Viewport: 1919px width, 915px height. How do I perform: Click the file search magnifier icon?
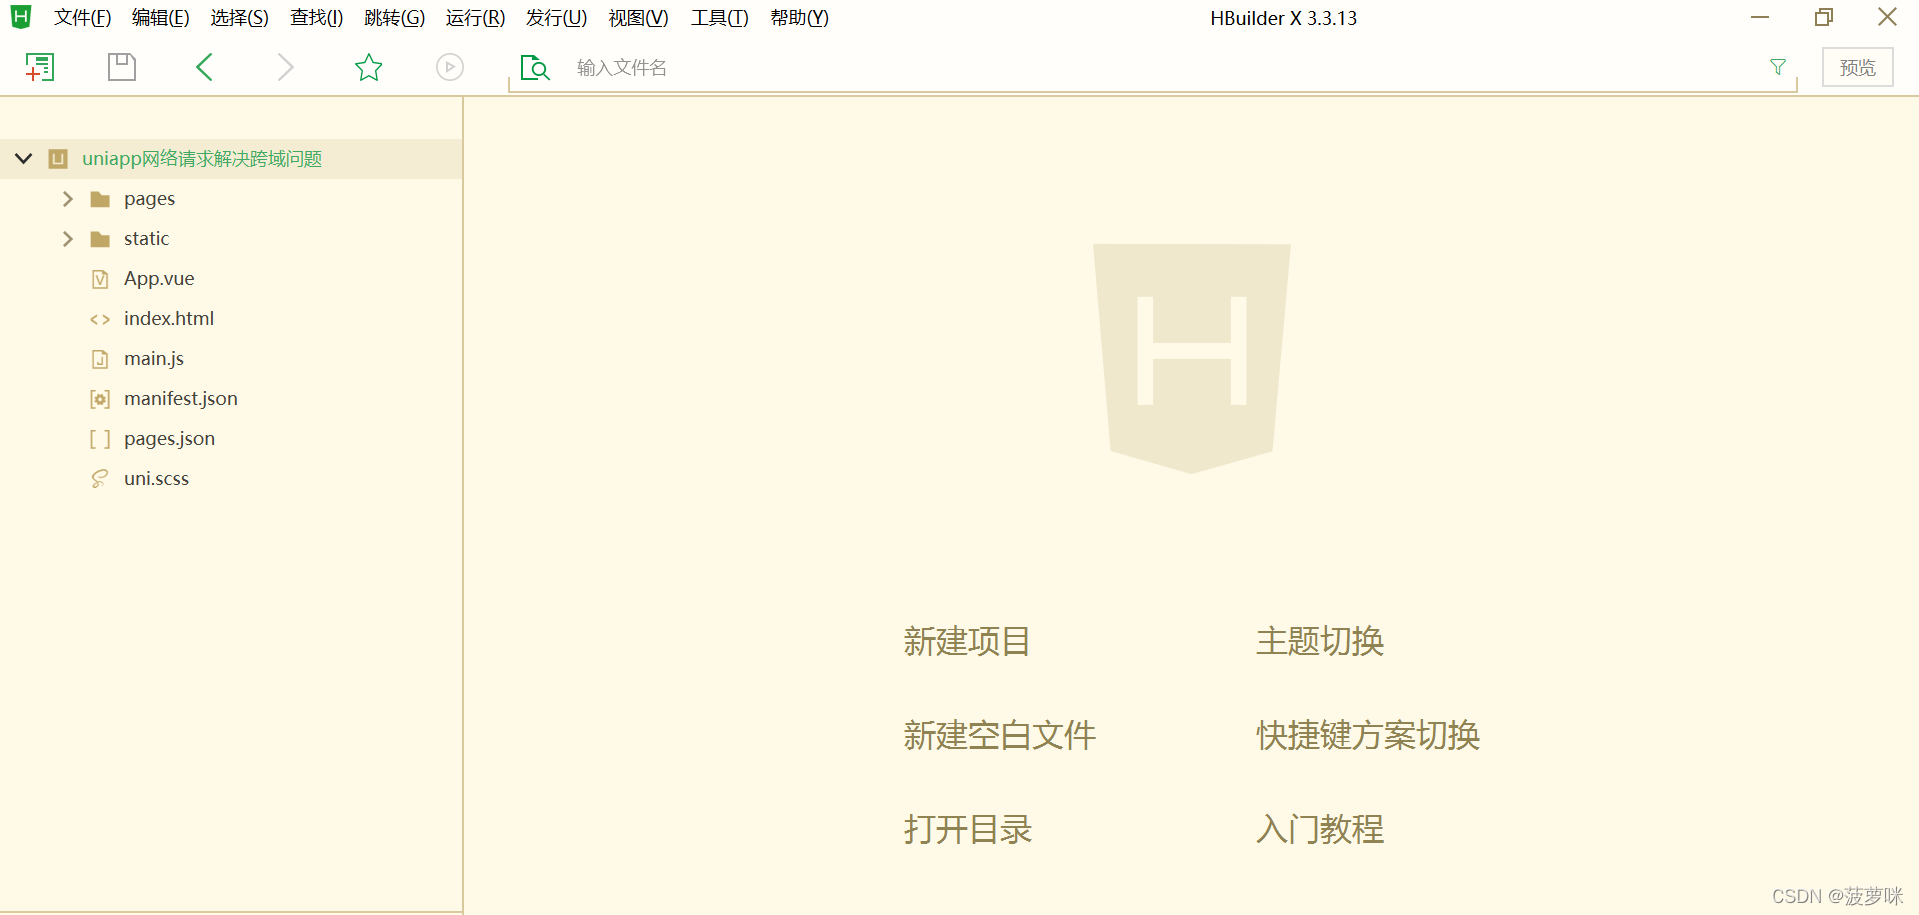pos(535,67)
